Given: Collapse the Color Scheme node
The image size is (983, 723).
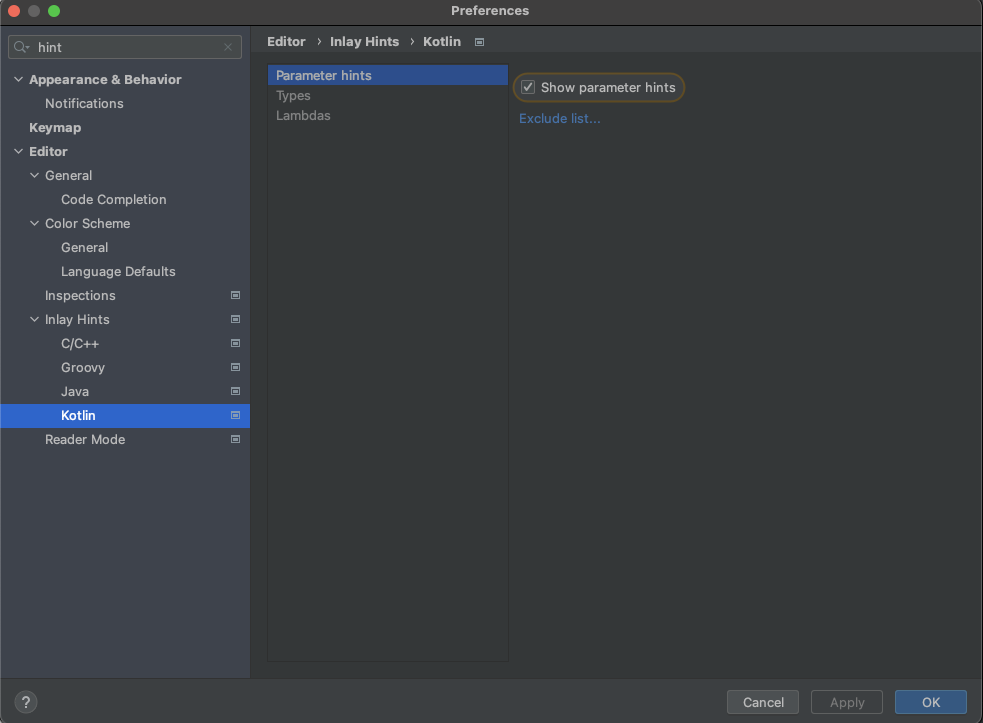Looking at the screenshot, I should point(34,223).
